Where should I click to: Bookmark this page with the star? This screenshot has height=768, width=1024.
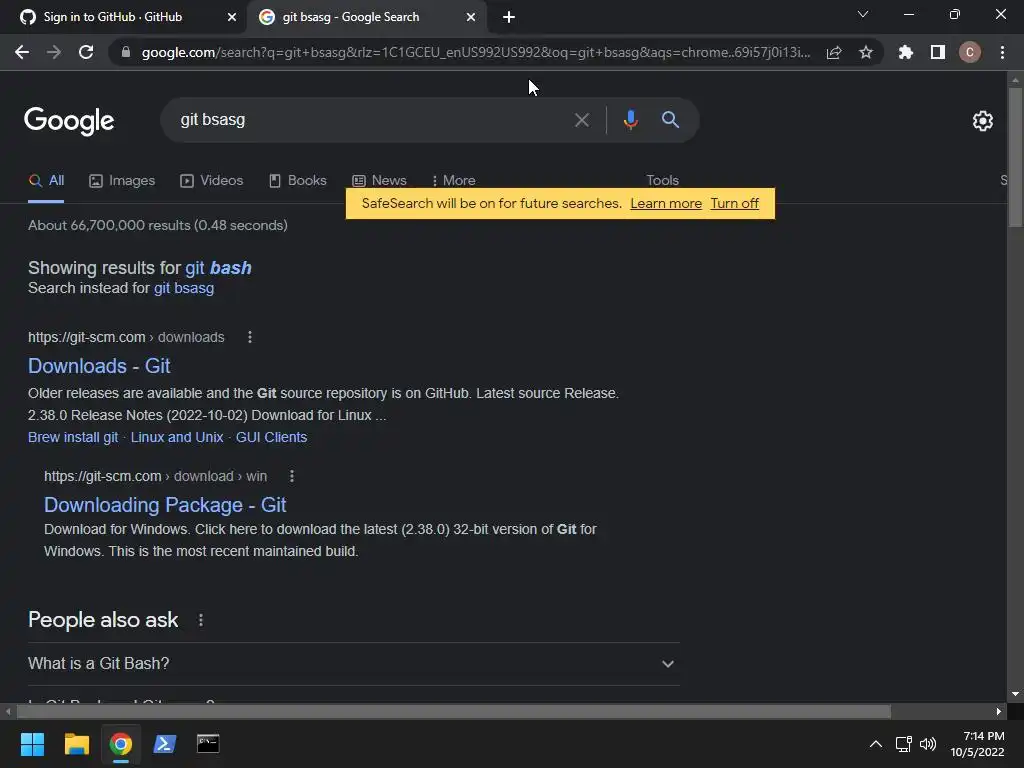[x=866, y=52]
